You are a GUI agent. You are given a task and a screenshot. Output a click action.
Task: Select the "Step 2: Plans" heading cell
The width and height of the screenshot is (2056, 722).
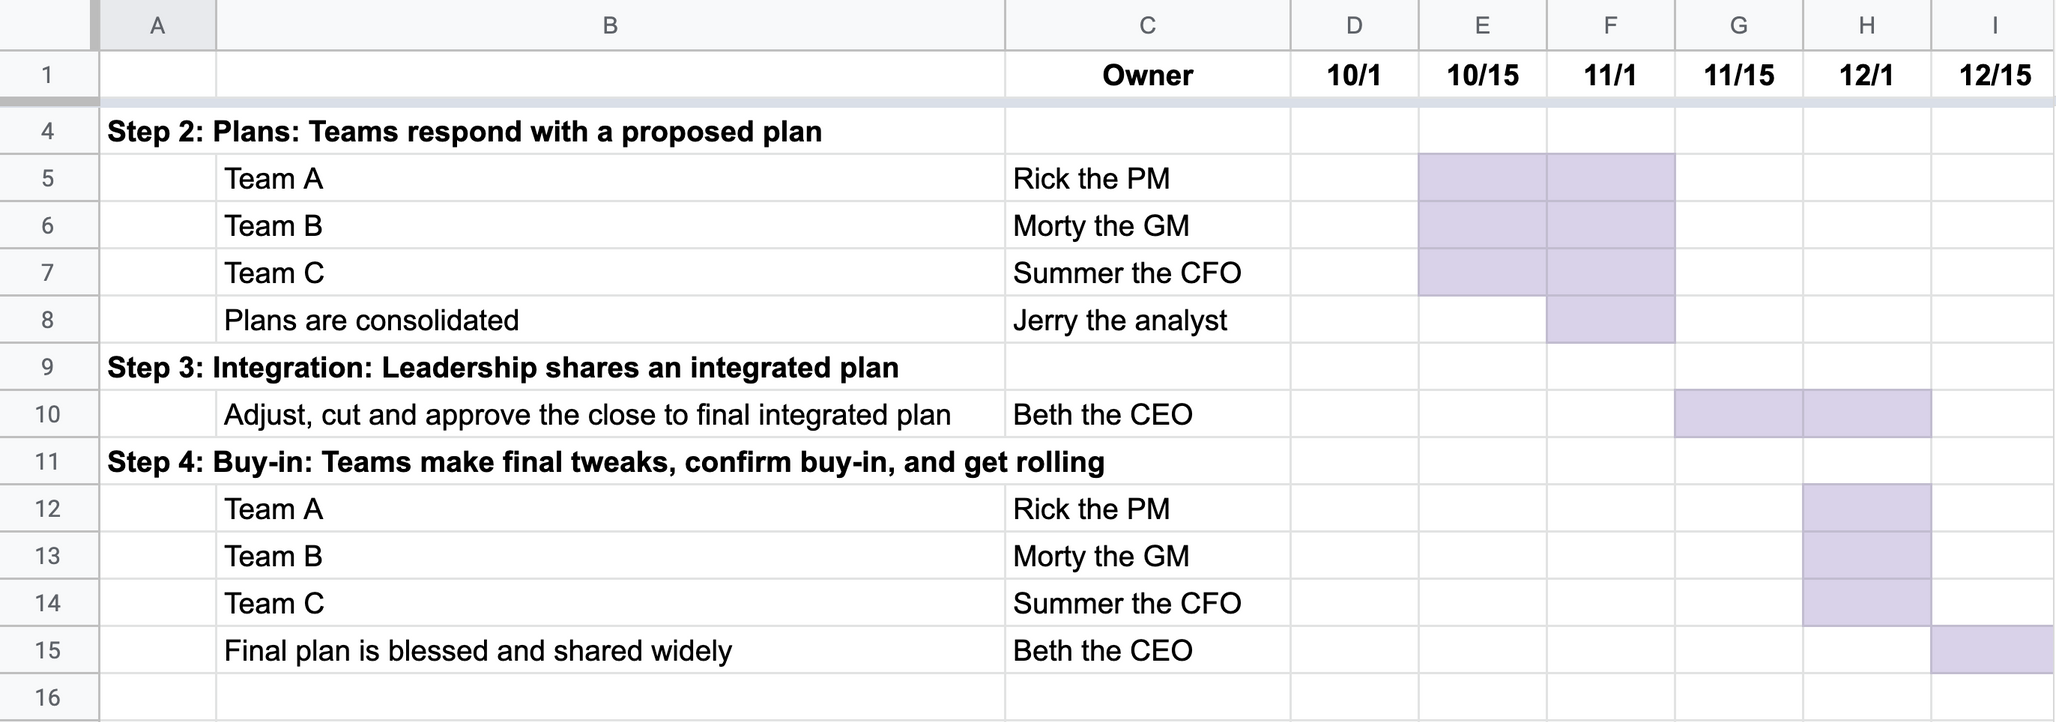tap(465, 132)
